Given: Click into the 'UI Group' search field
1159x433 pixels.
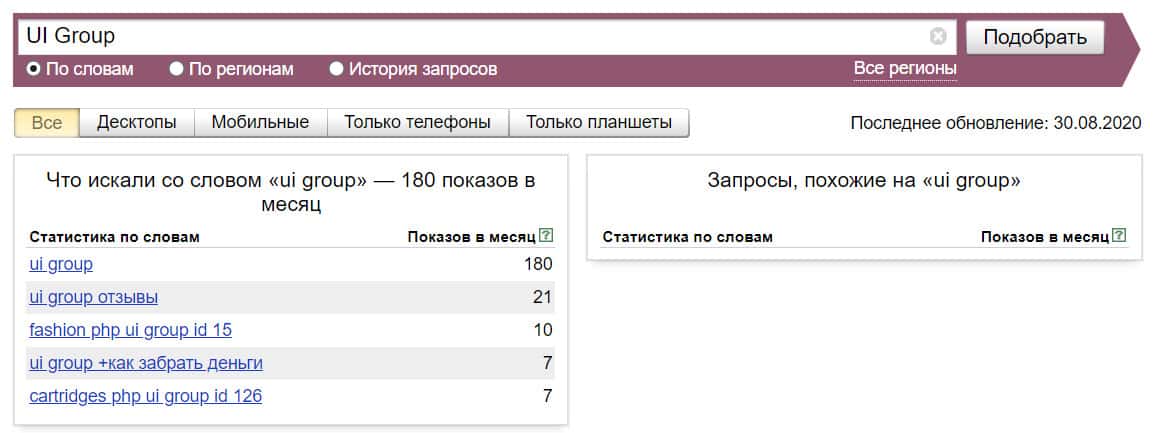Looking at the screenshot, I should [470, 37].
